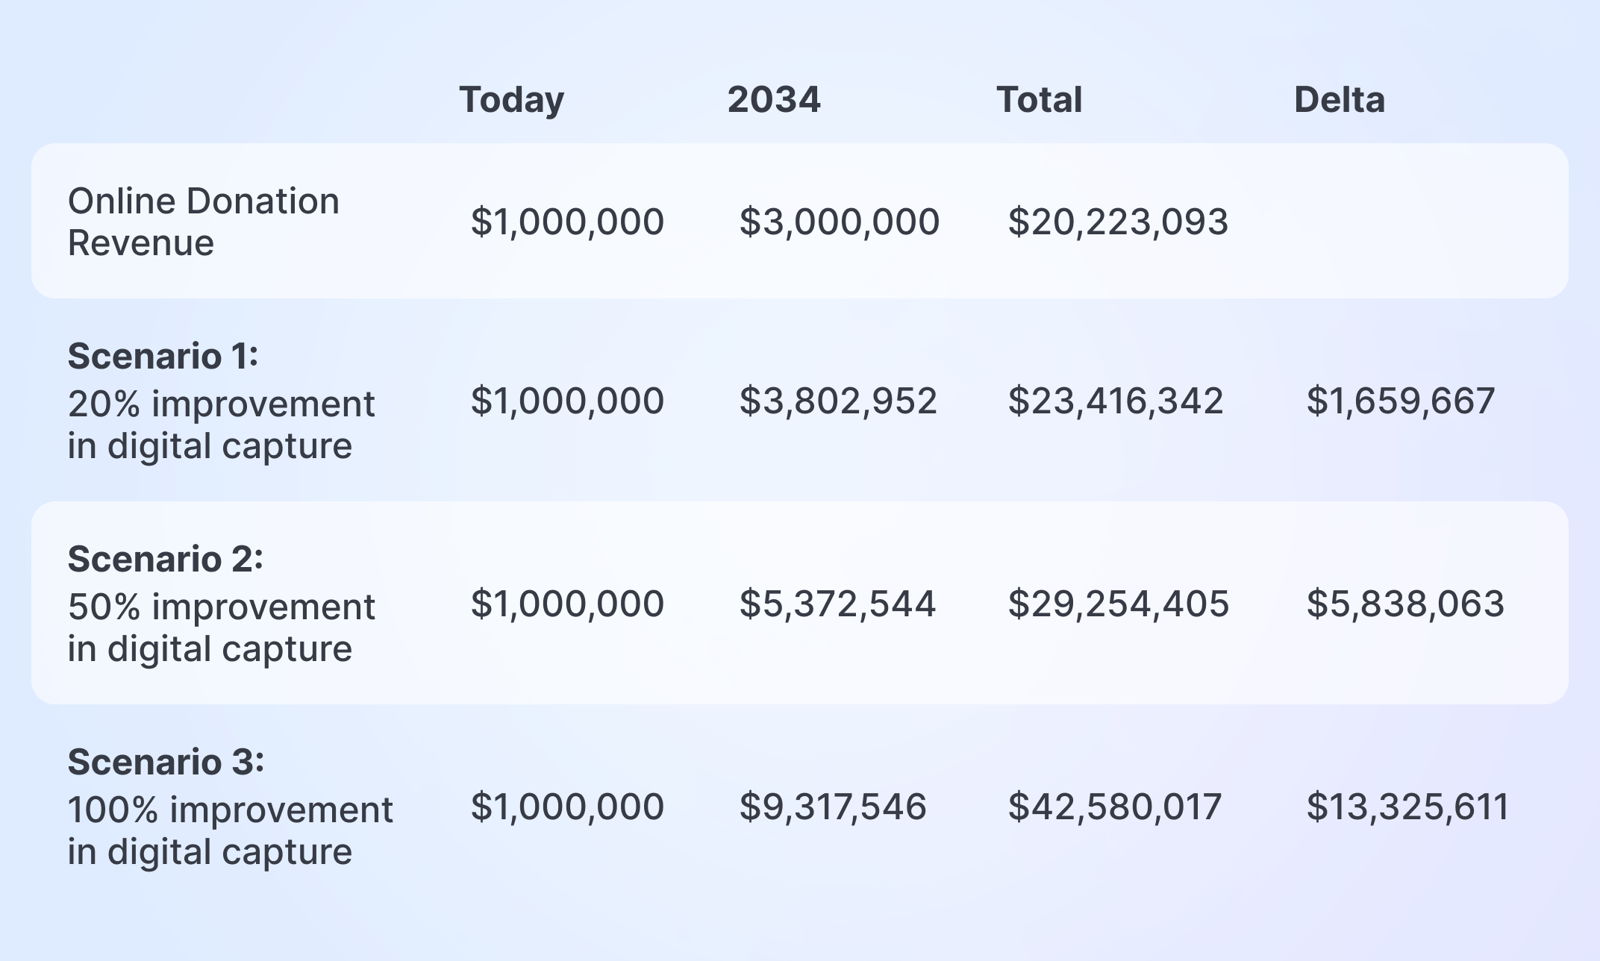Select the Total column header
The width and height of the screenshot is (1600, 961).
click(x=1039, y=100)
